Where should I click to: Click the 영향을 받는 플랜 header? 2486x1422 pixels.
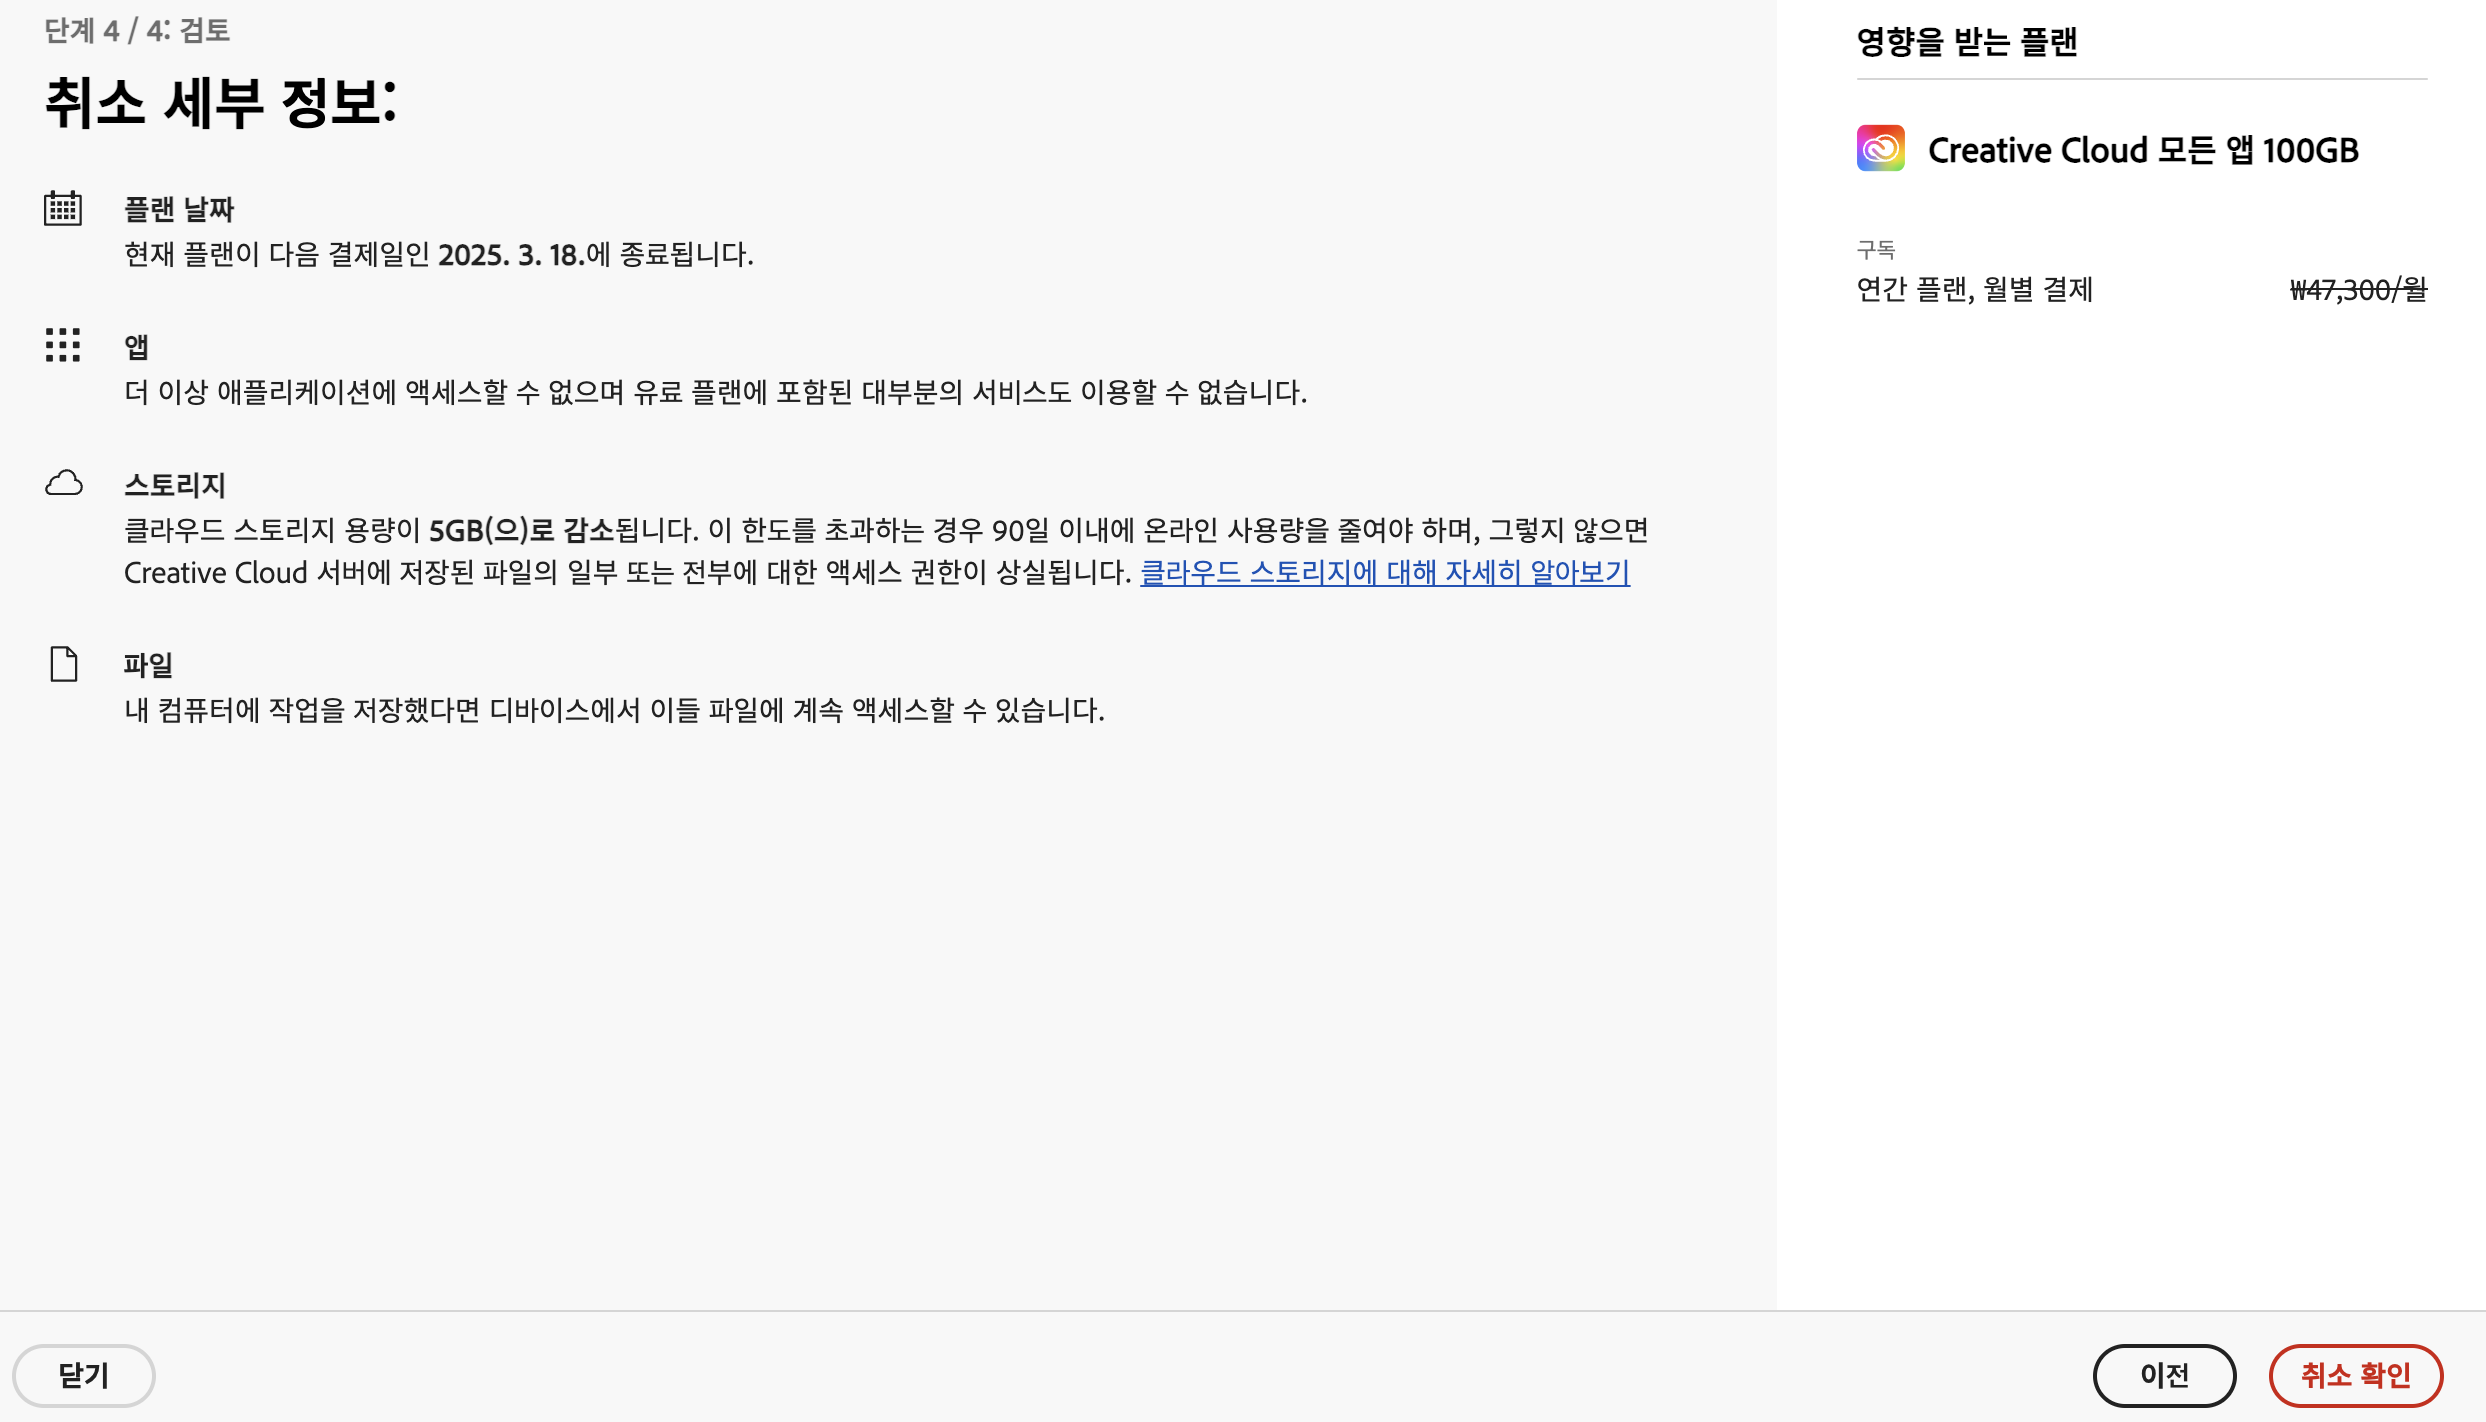(x=1966, y=42)
